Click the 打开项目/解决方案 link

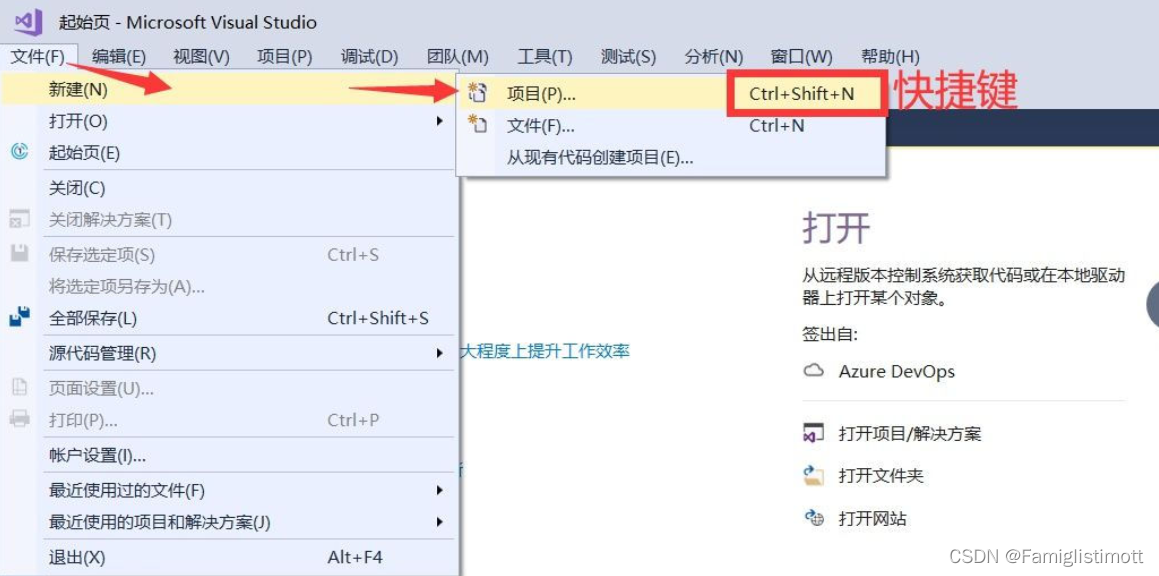tap(909, 433)
